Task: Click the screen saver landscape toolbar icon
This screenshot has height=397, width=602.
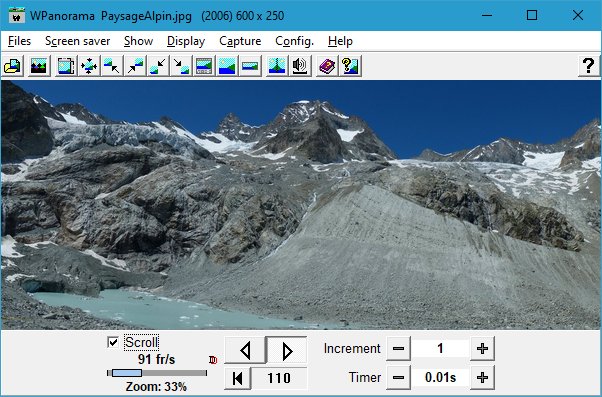Action: click(39, 66)
